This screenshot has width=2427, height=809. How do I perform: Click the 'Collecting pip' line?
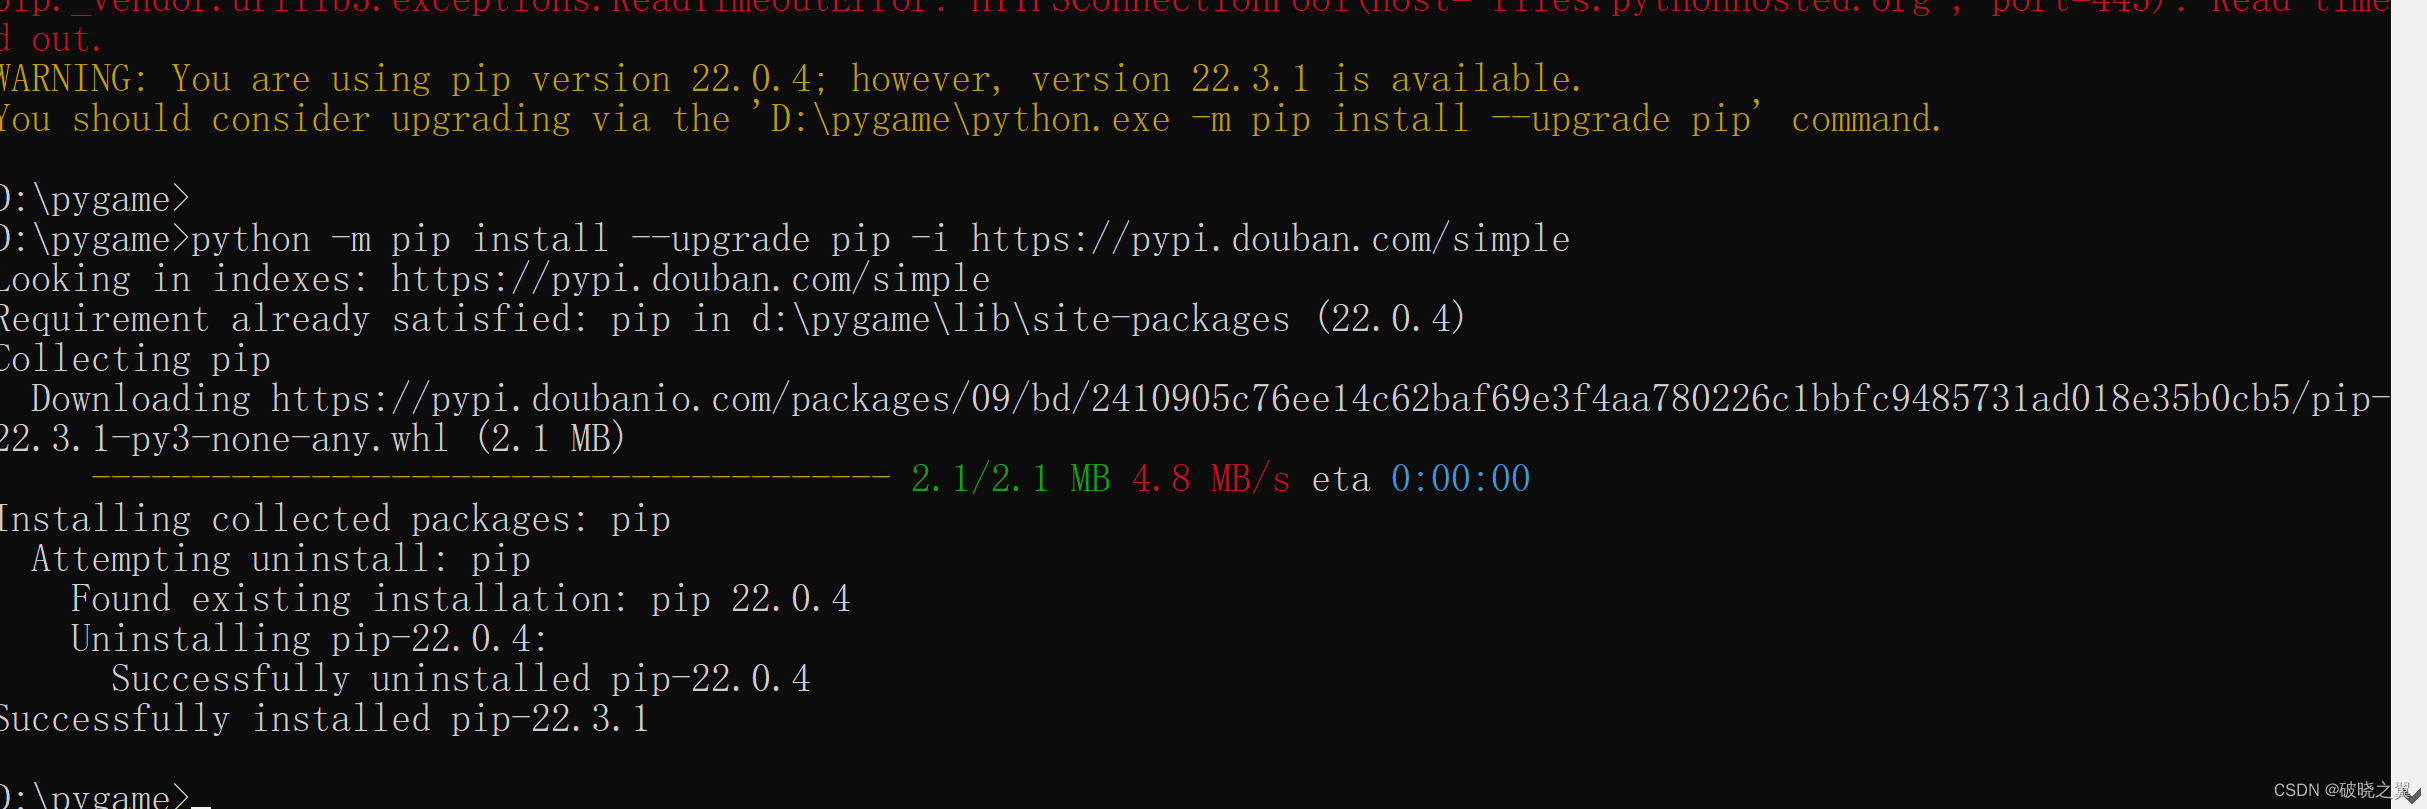[x=135, y=359]
